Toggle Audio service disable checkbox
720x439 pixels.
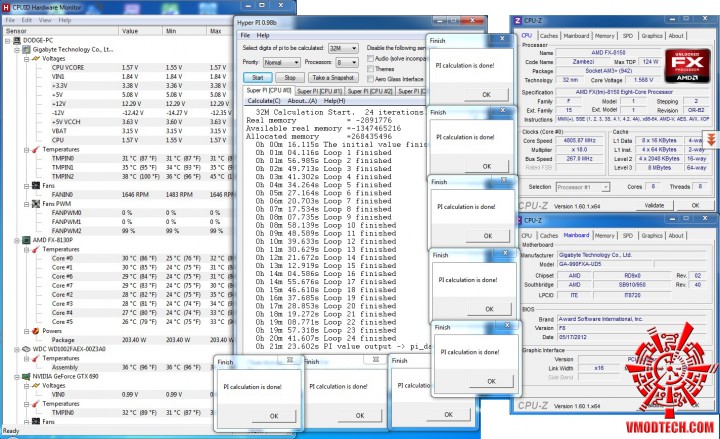370,58
